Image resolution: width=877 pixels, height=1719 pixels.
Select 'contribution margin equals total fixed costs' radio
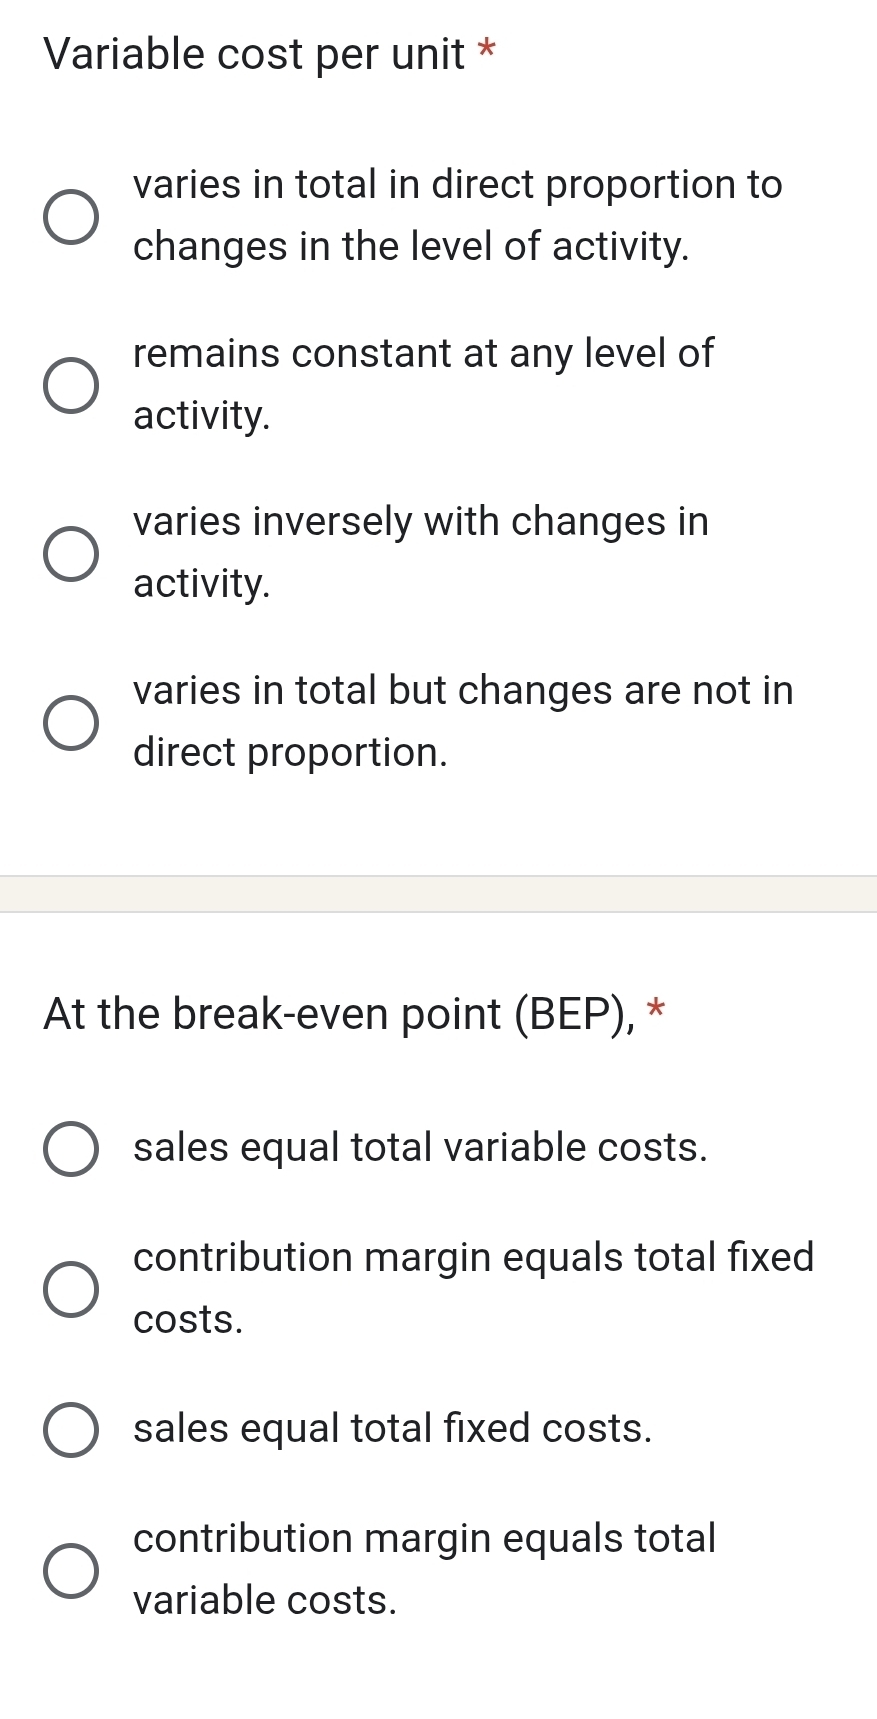click(x=71, y=1289)
